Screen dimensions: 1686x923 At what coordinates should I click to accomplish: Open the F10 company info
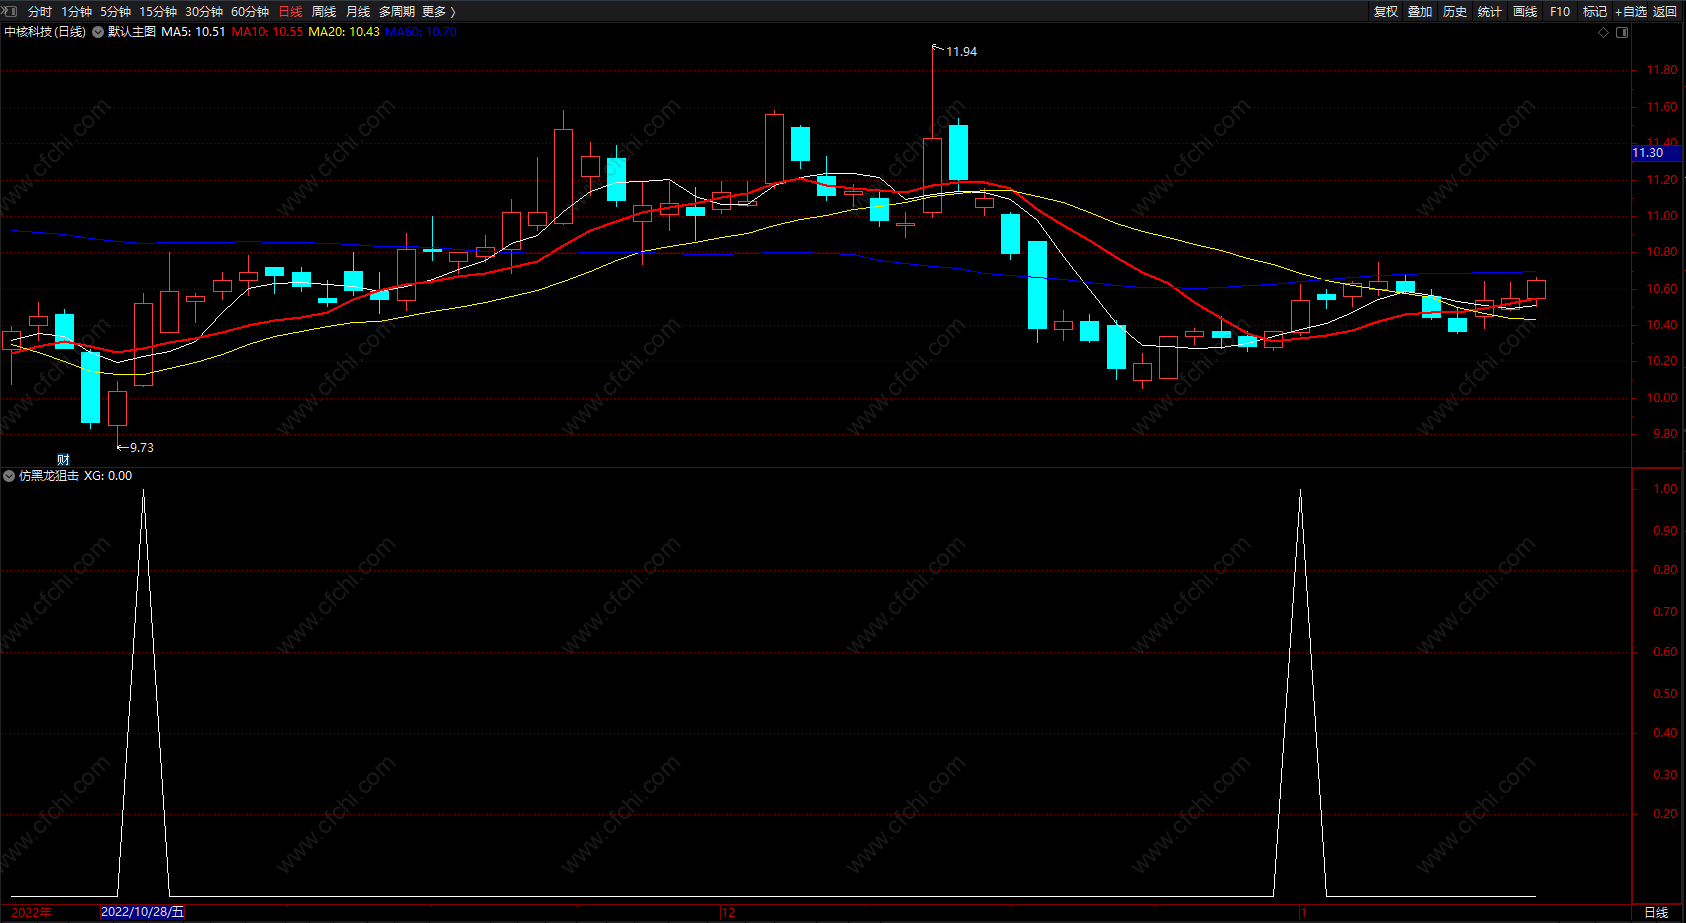1560,12
